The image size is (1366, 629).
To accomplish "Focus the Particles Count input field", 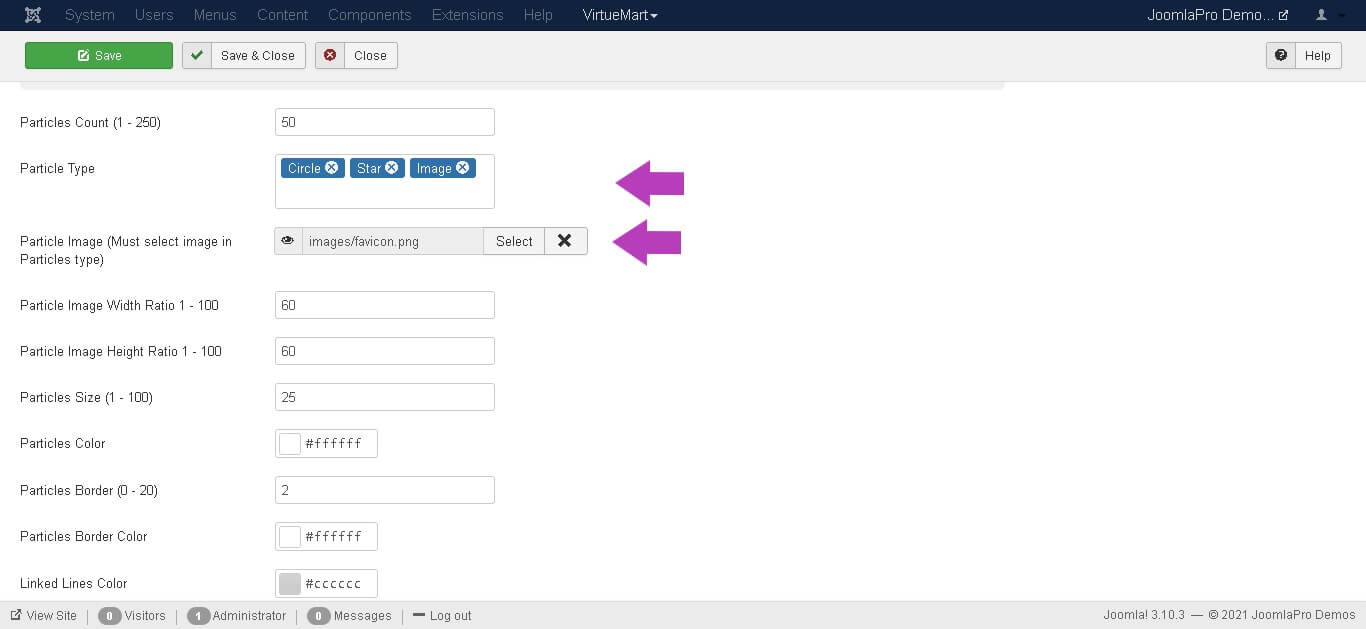I will pyautogui.click(x=384, y=122).
